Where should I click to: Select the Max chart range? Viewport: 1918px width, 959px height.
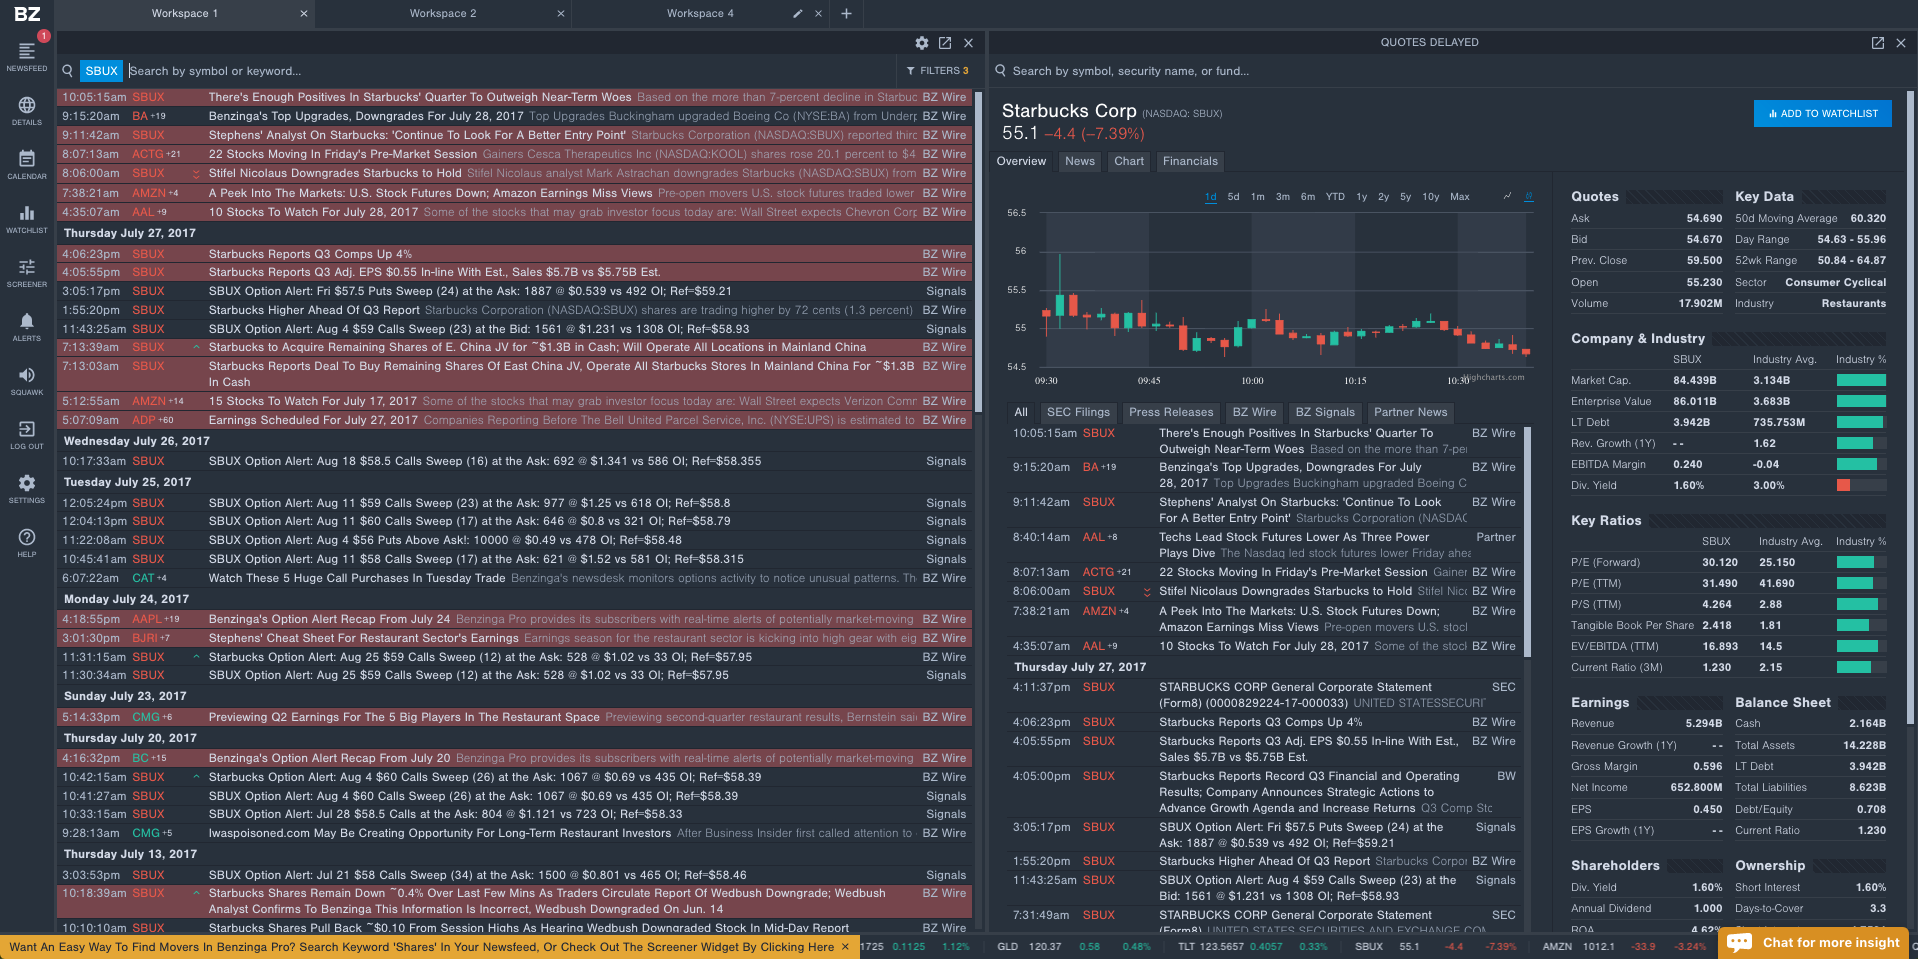tap(1460, 197)
